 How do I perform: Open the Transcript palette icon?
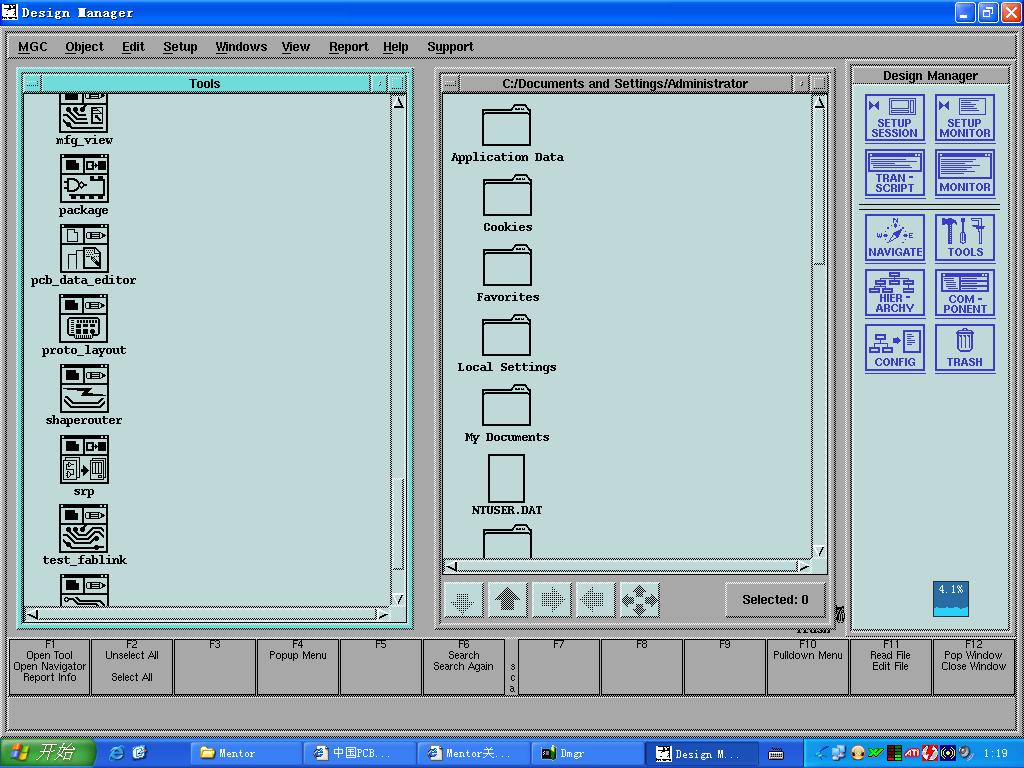[894, 173]
